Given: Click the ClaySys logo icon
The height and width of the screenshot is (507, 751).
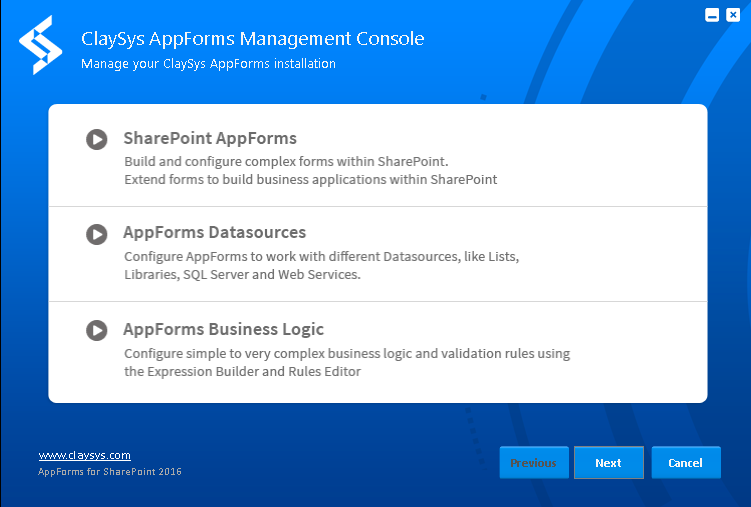Looking at the screenshot, I should [41, 45].
